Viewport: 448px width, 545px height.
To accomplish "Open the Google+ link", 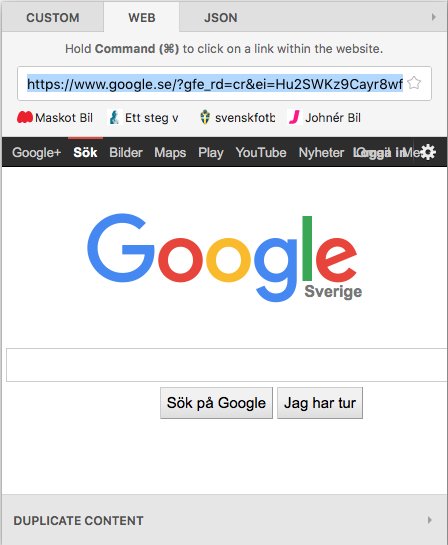I will 36,152.
